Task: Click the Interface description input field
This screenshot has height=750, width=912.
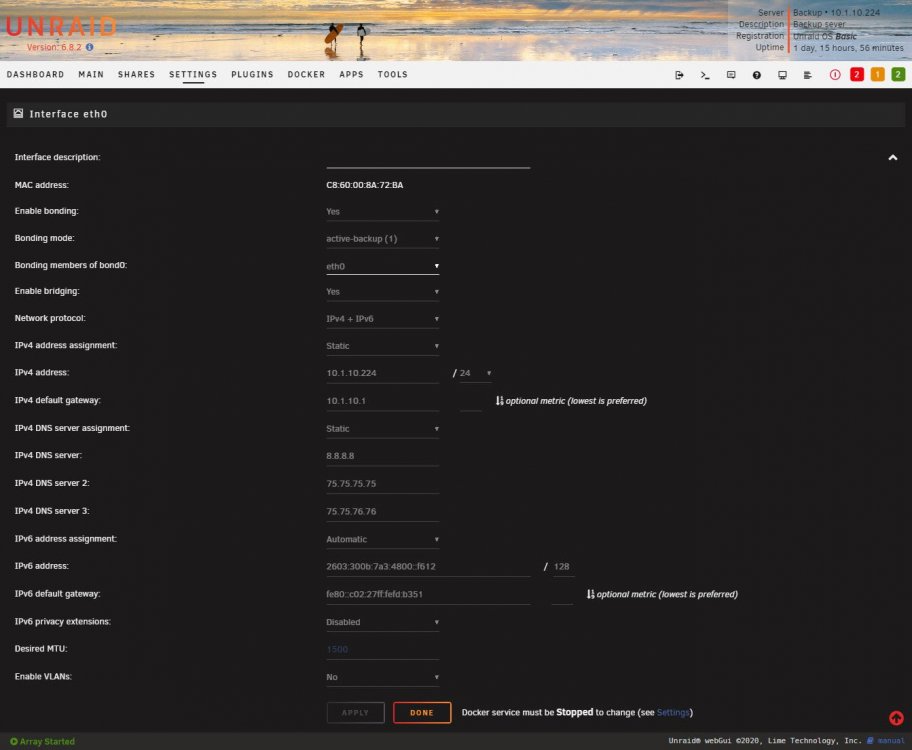Action: (428, 159)
